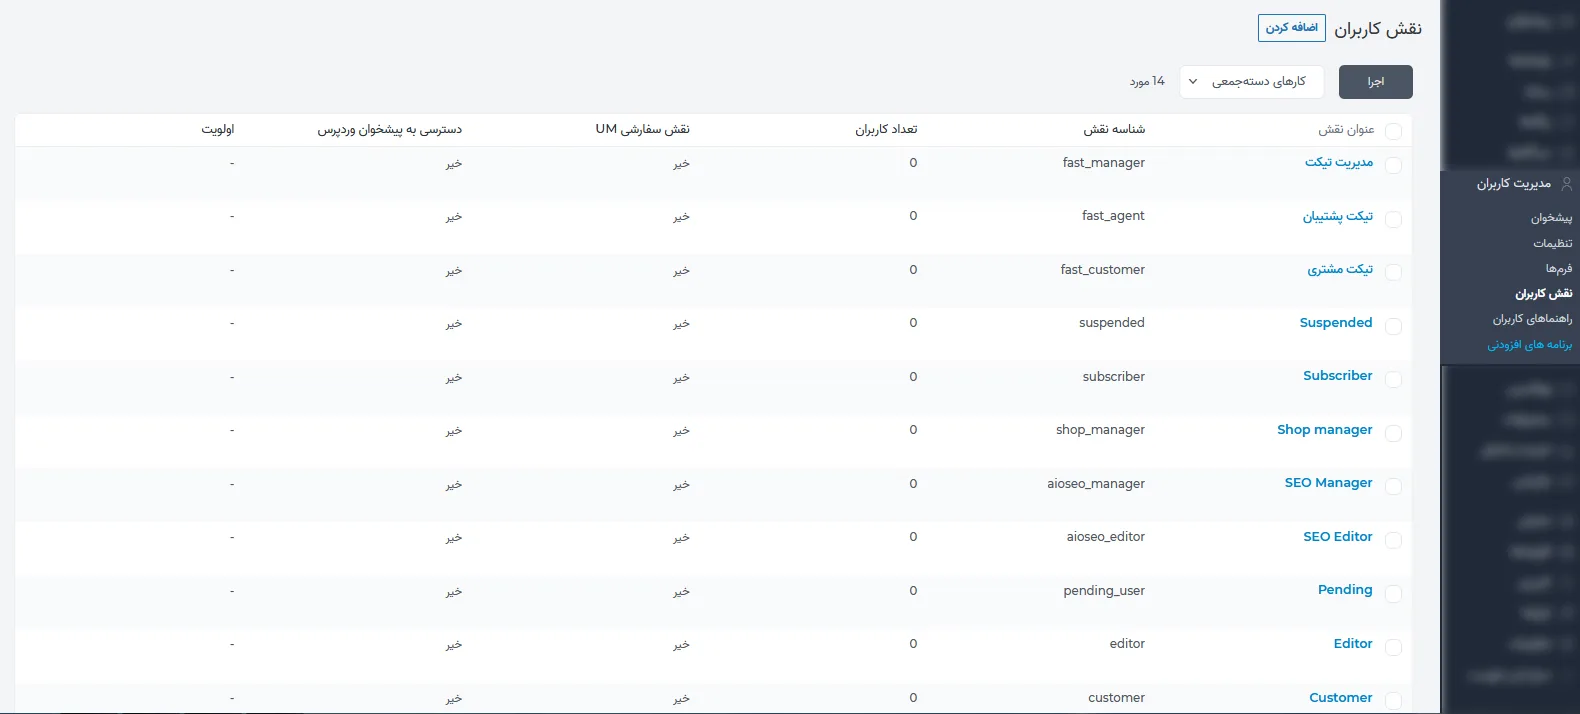
Task: Check the box for the fast_manager role
Action: pyautogui.click(x=1394, y=165)
